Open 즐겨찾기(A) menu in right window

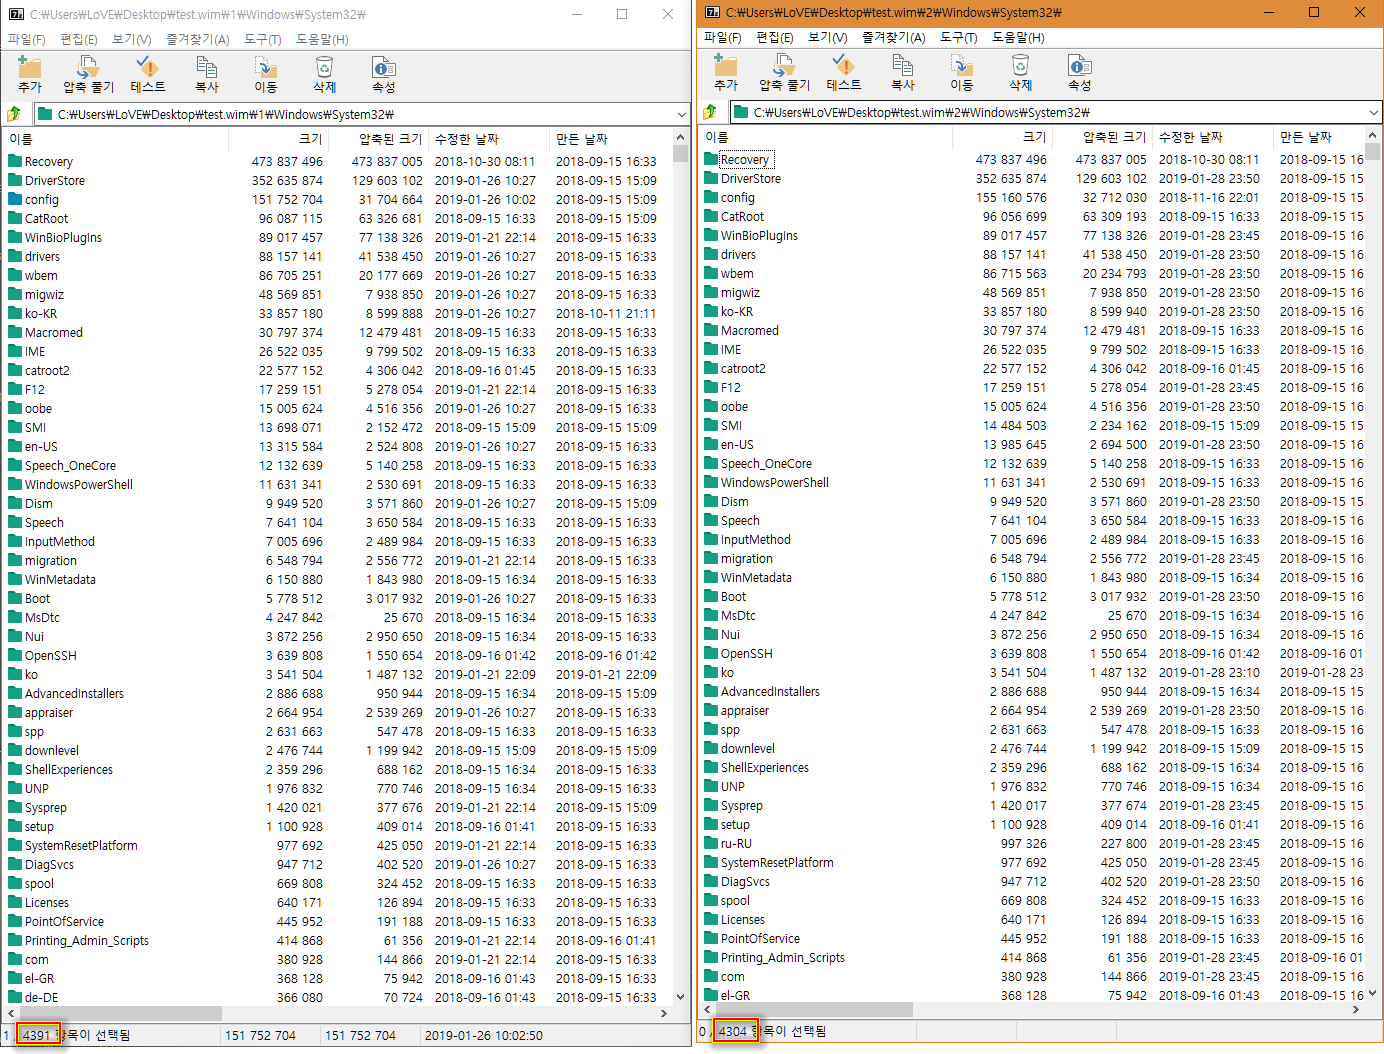893,37
